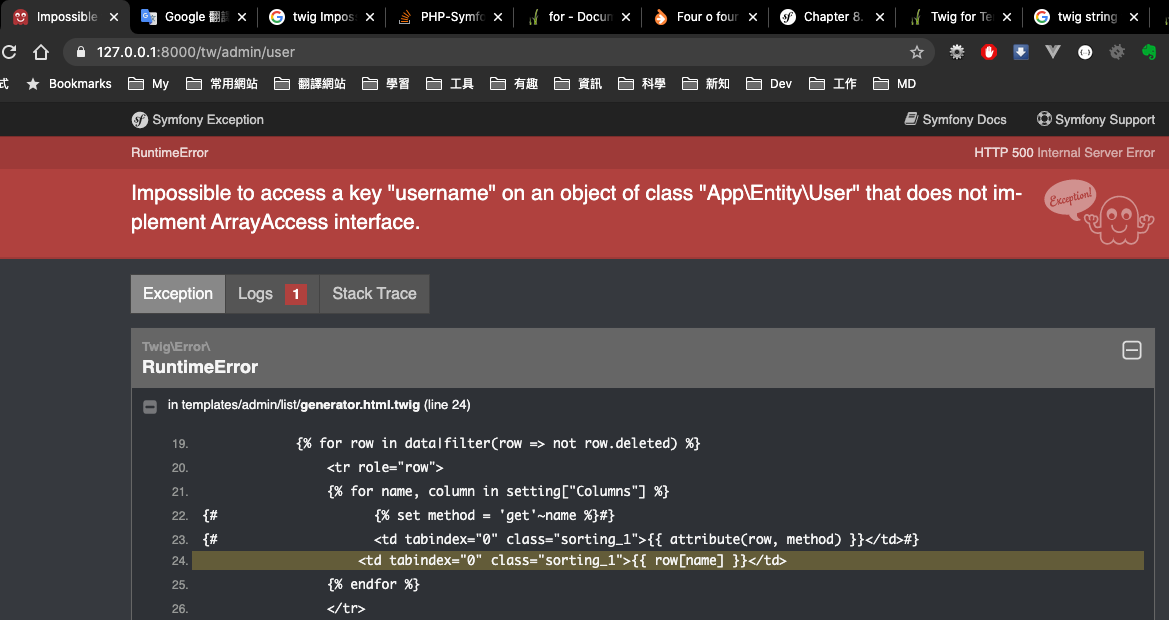Switch to the Logs tab
1169x620 pixels.
click(x=272, y=294)
